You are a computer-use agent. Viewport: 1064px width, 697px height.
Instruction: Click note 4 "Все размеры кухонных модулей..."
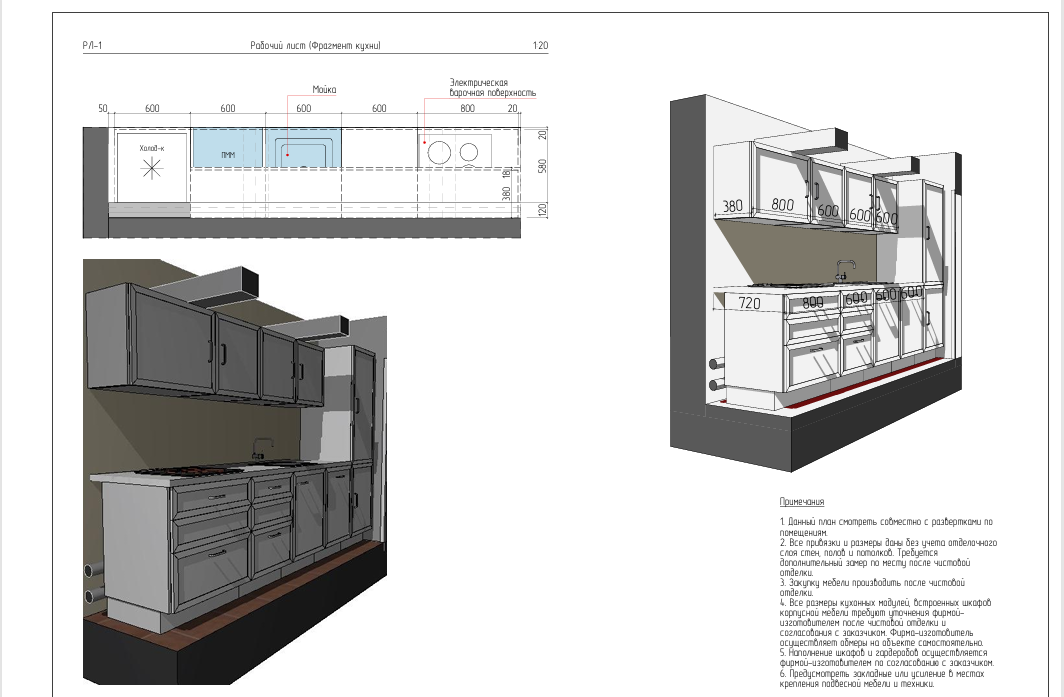coord(885,622)
